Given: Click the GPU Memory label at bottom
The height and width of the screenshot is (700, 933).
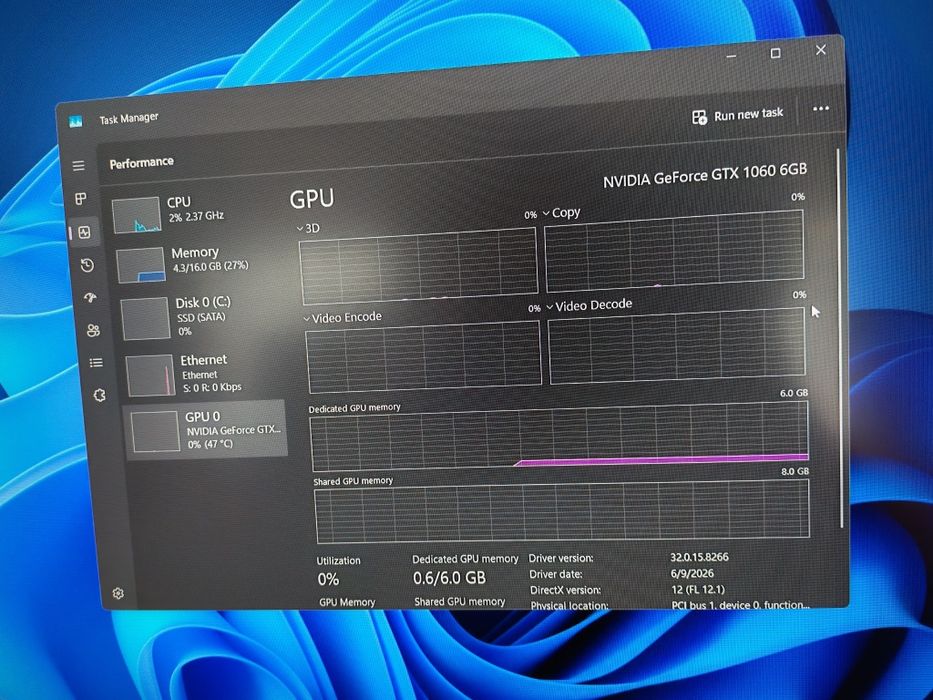Looking at the screenshot, I should (x=347, y=602).
